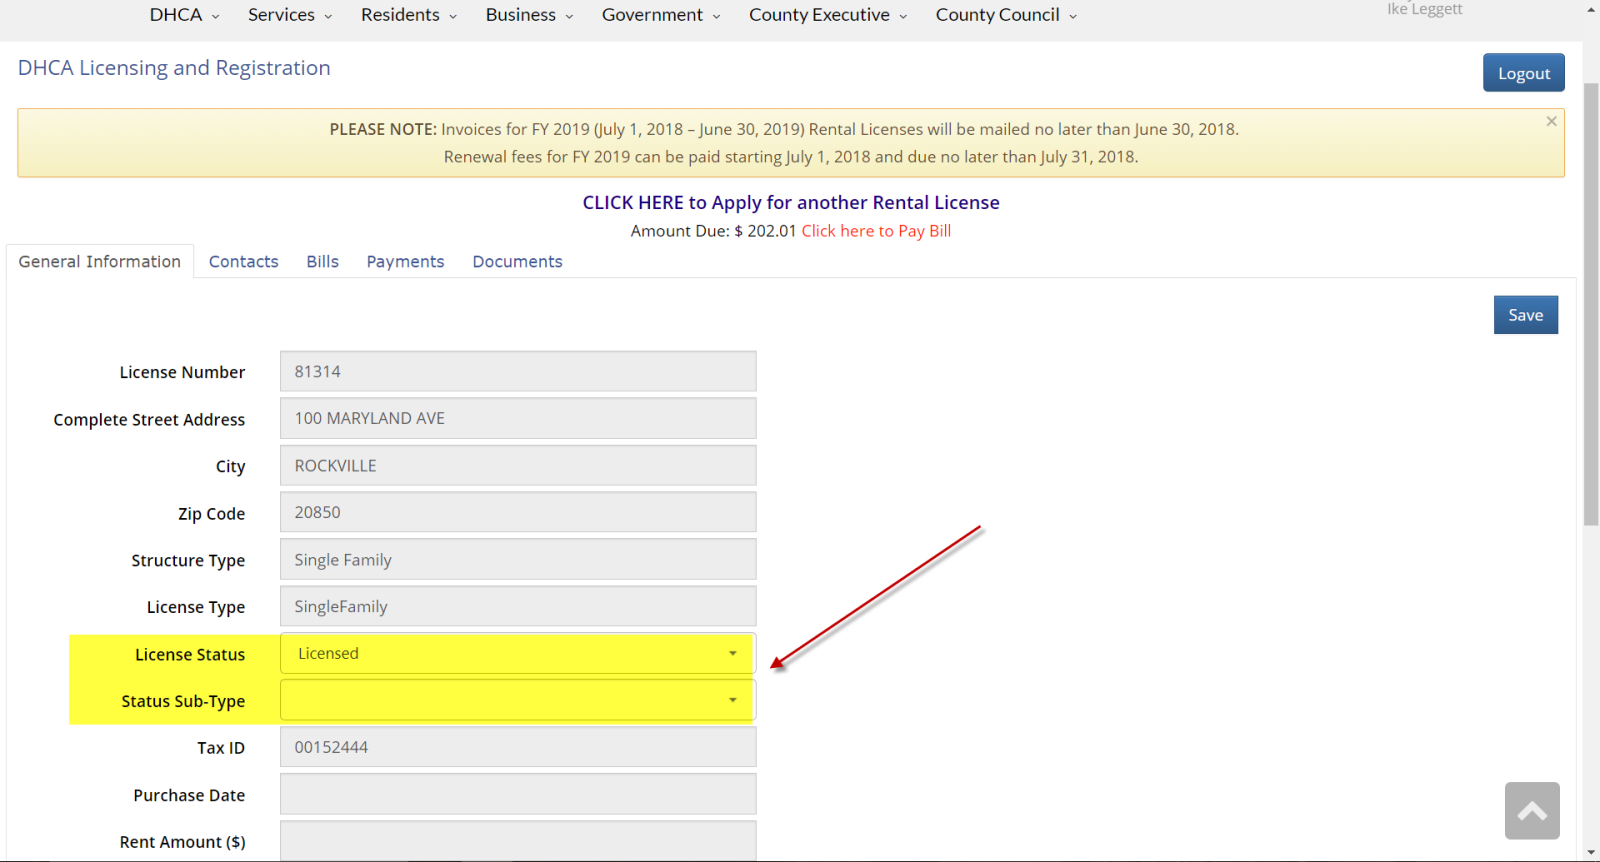Expand the Status Sub-Type dropdown
1600x862 pixels.
pos(517,701)
